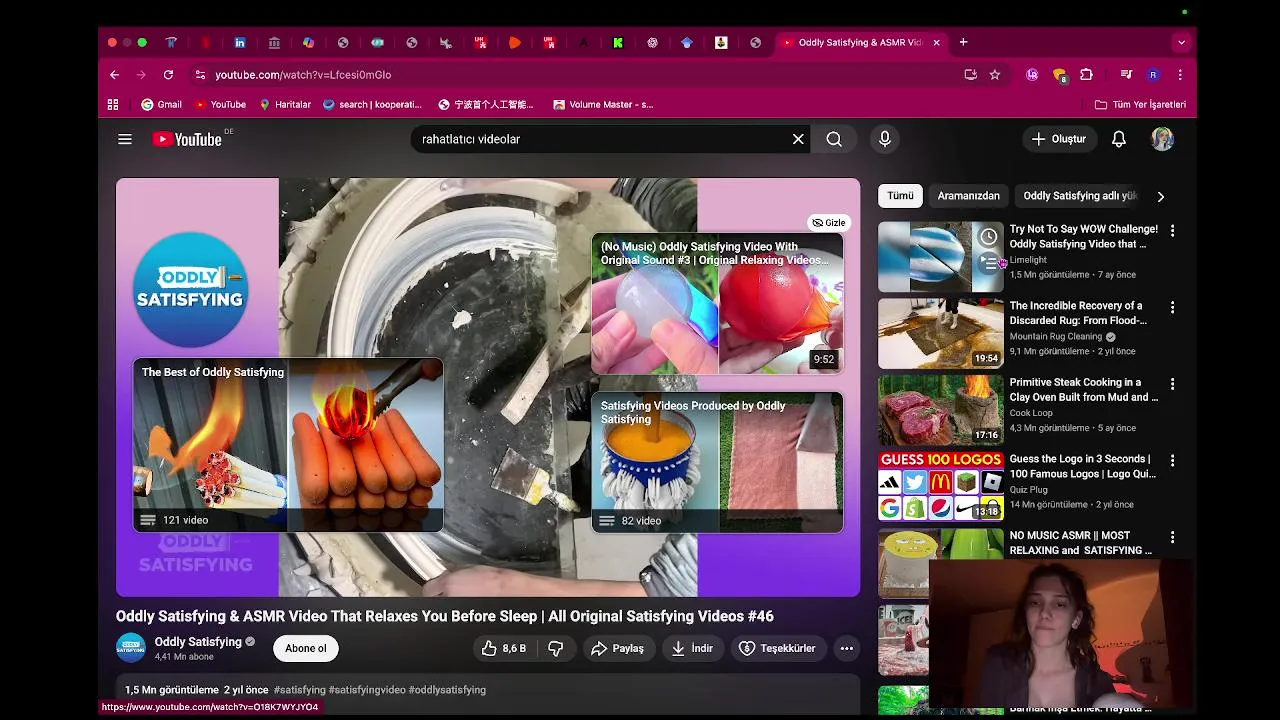Image resolution: width=1280 pixels, height=720 pixels.
Task: Open The Best of Oddly Satisfying playlist card
Action: pyautogui.click(x=288, y=446)
